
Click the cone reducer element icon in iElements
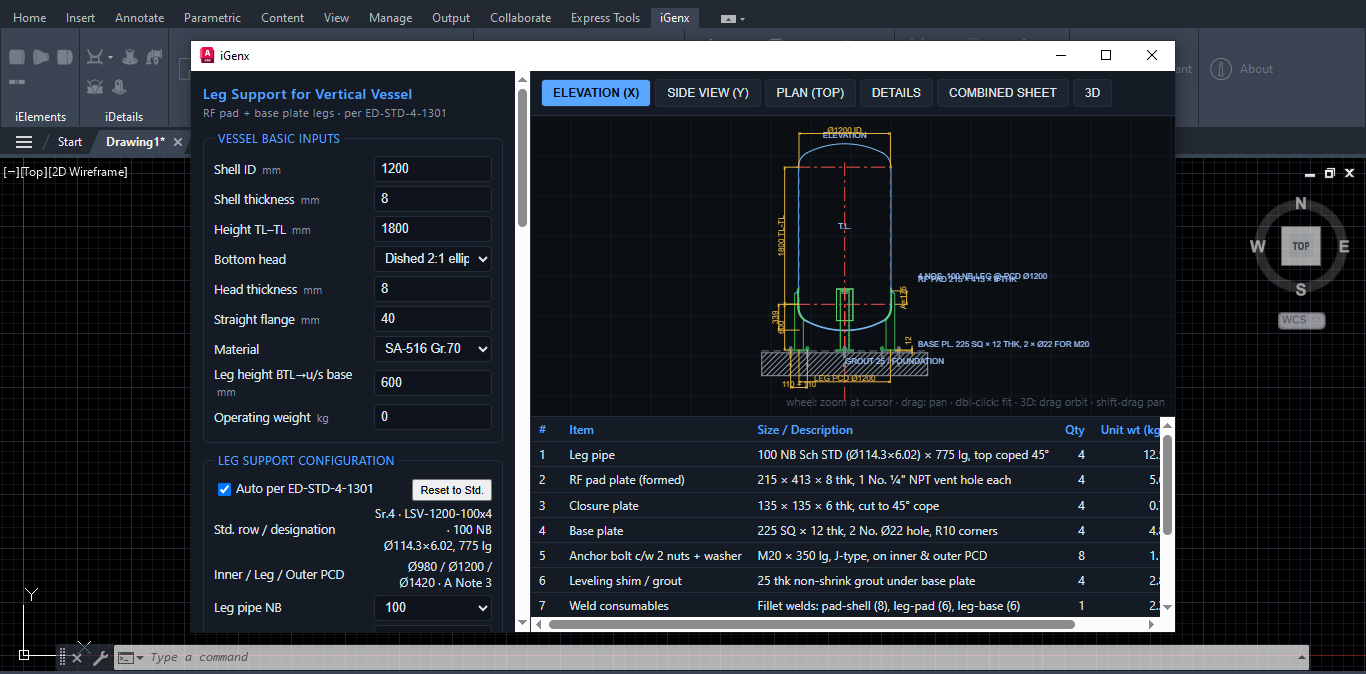click(41, 57)
